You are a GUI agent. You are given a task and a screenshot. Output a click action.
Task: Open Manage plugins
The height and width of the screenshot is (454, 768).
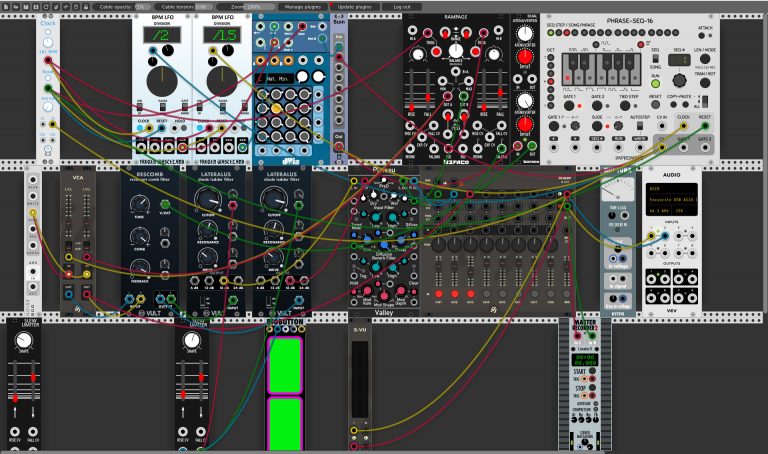click(x=303, y=7)
